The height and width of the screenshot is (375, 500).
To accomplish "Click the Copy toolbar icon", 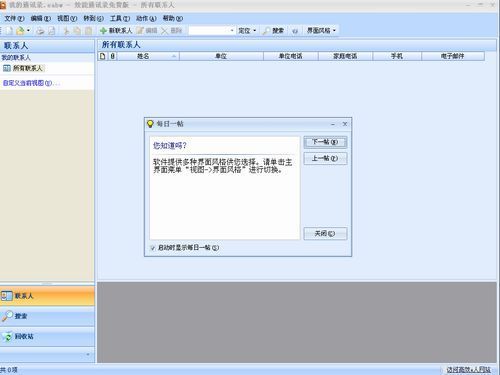I will [77, 31].
